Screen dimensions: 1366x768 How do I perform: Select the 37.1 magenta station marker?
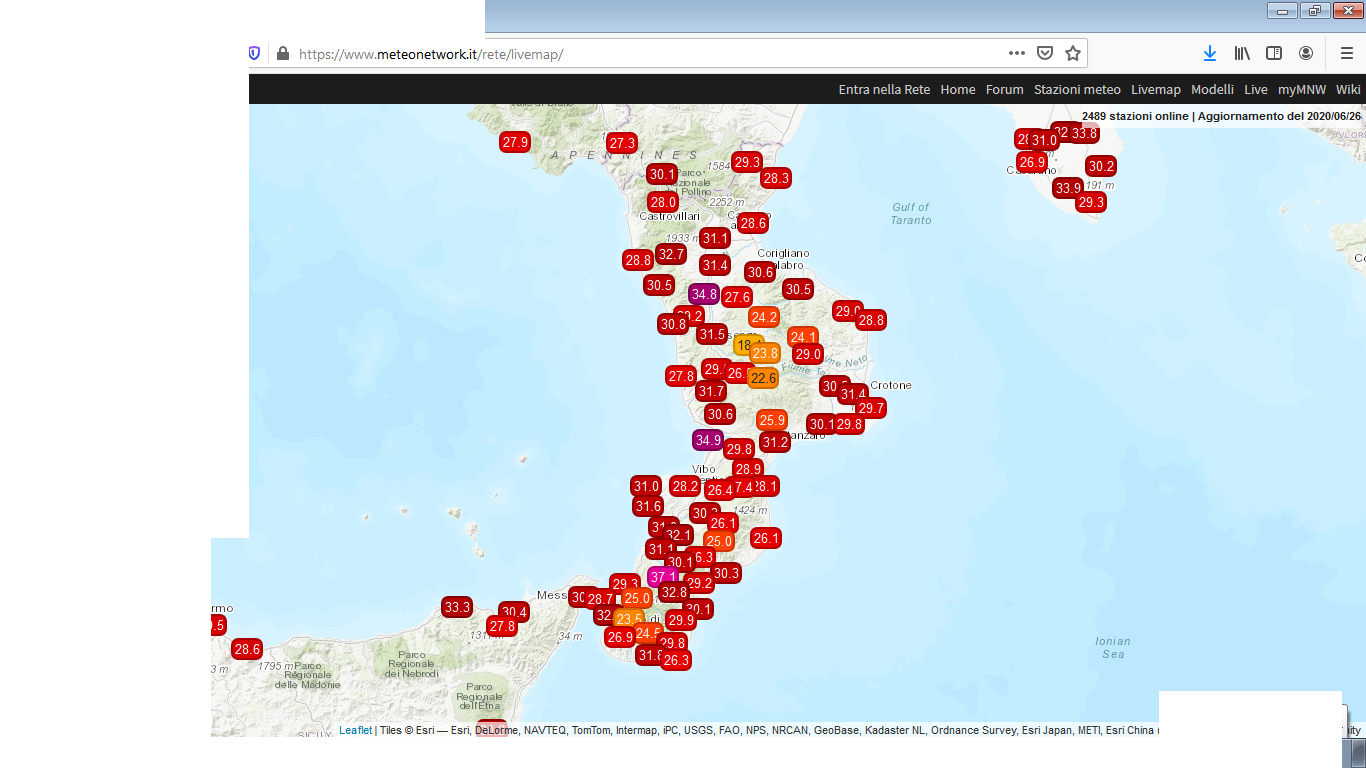pyautogui.click(x=663, y=577)
